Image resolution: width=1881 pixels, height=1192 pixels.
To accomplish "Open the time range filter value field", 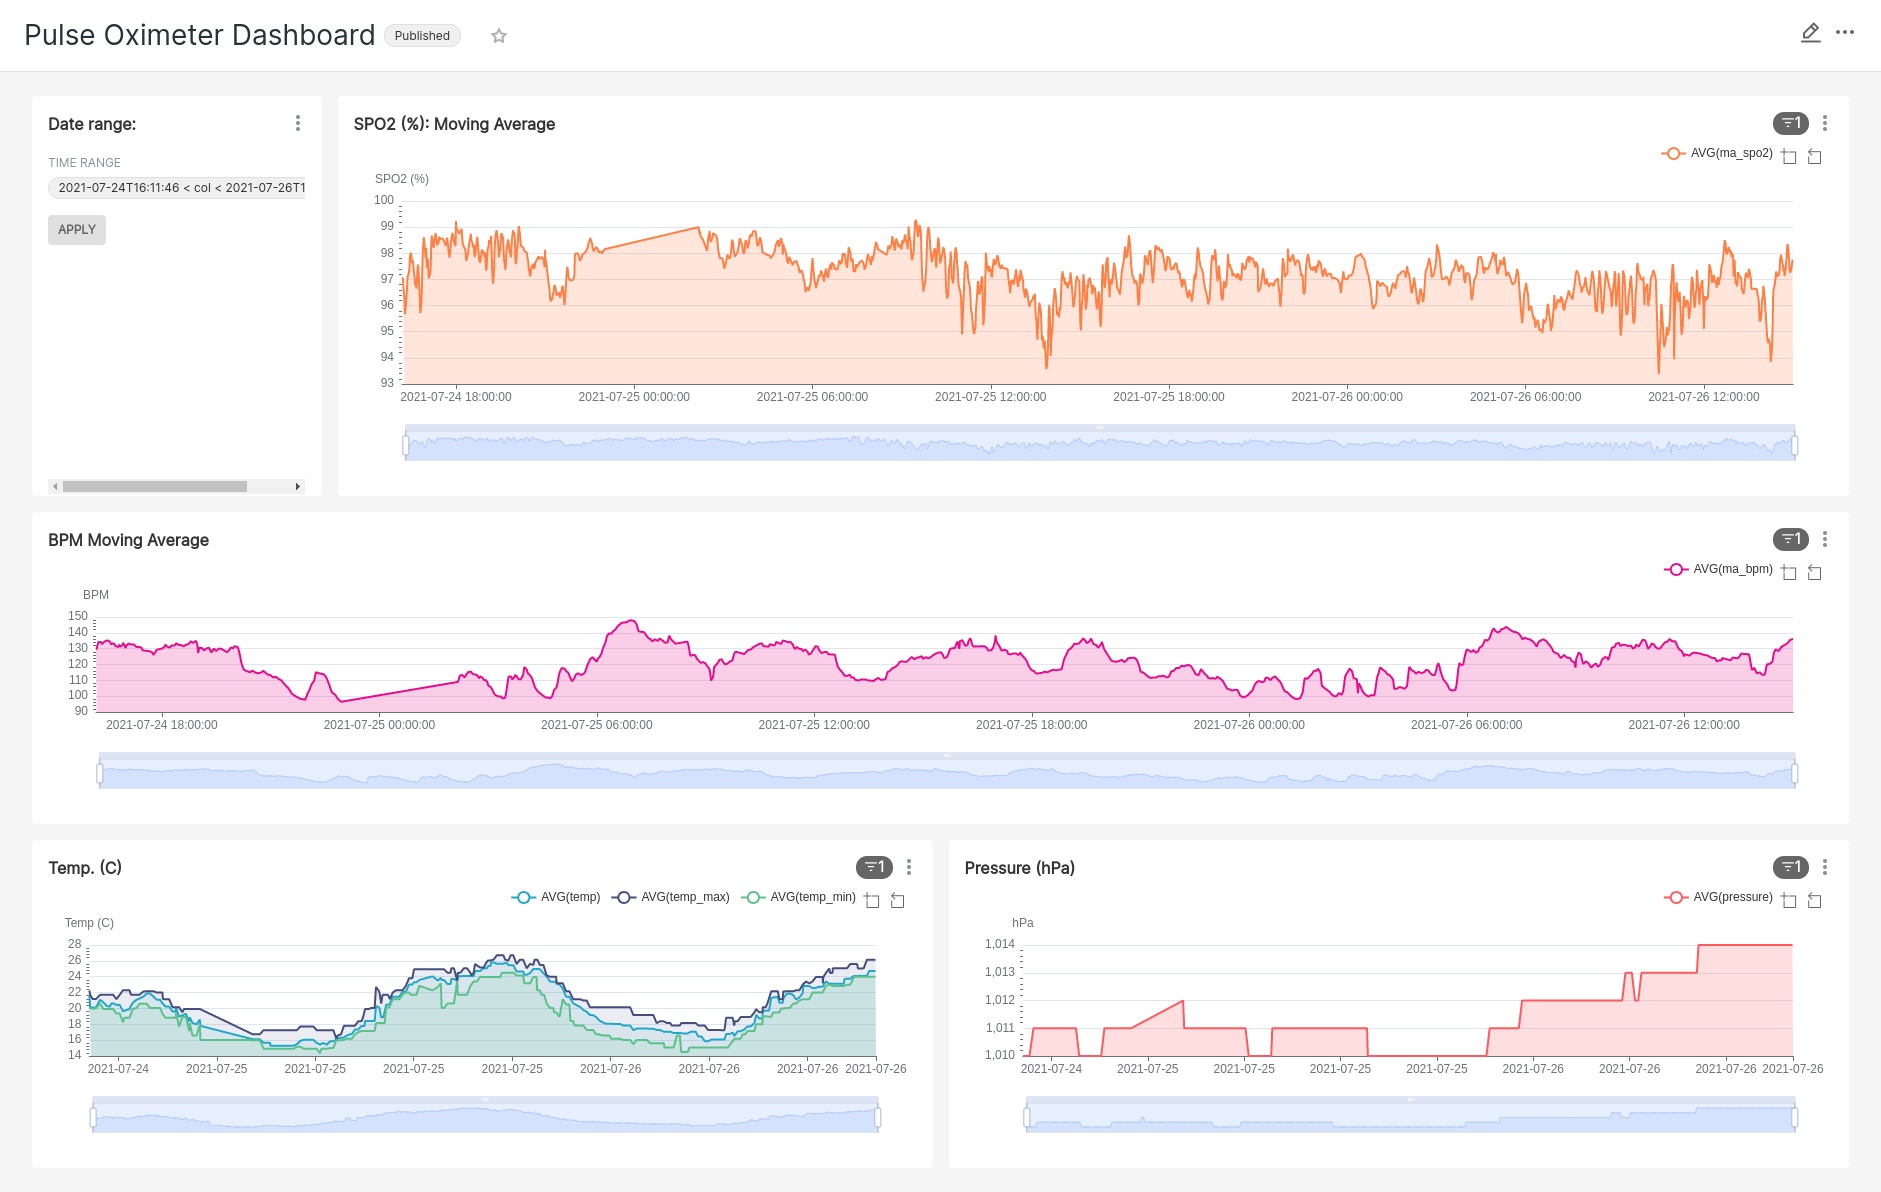I will pyautogui.click(x=177, y=188).
